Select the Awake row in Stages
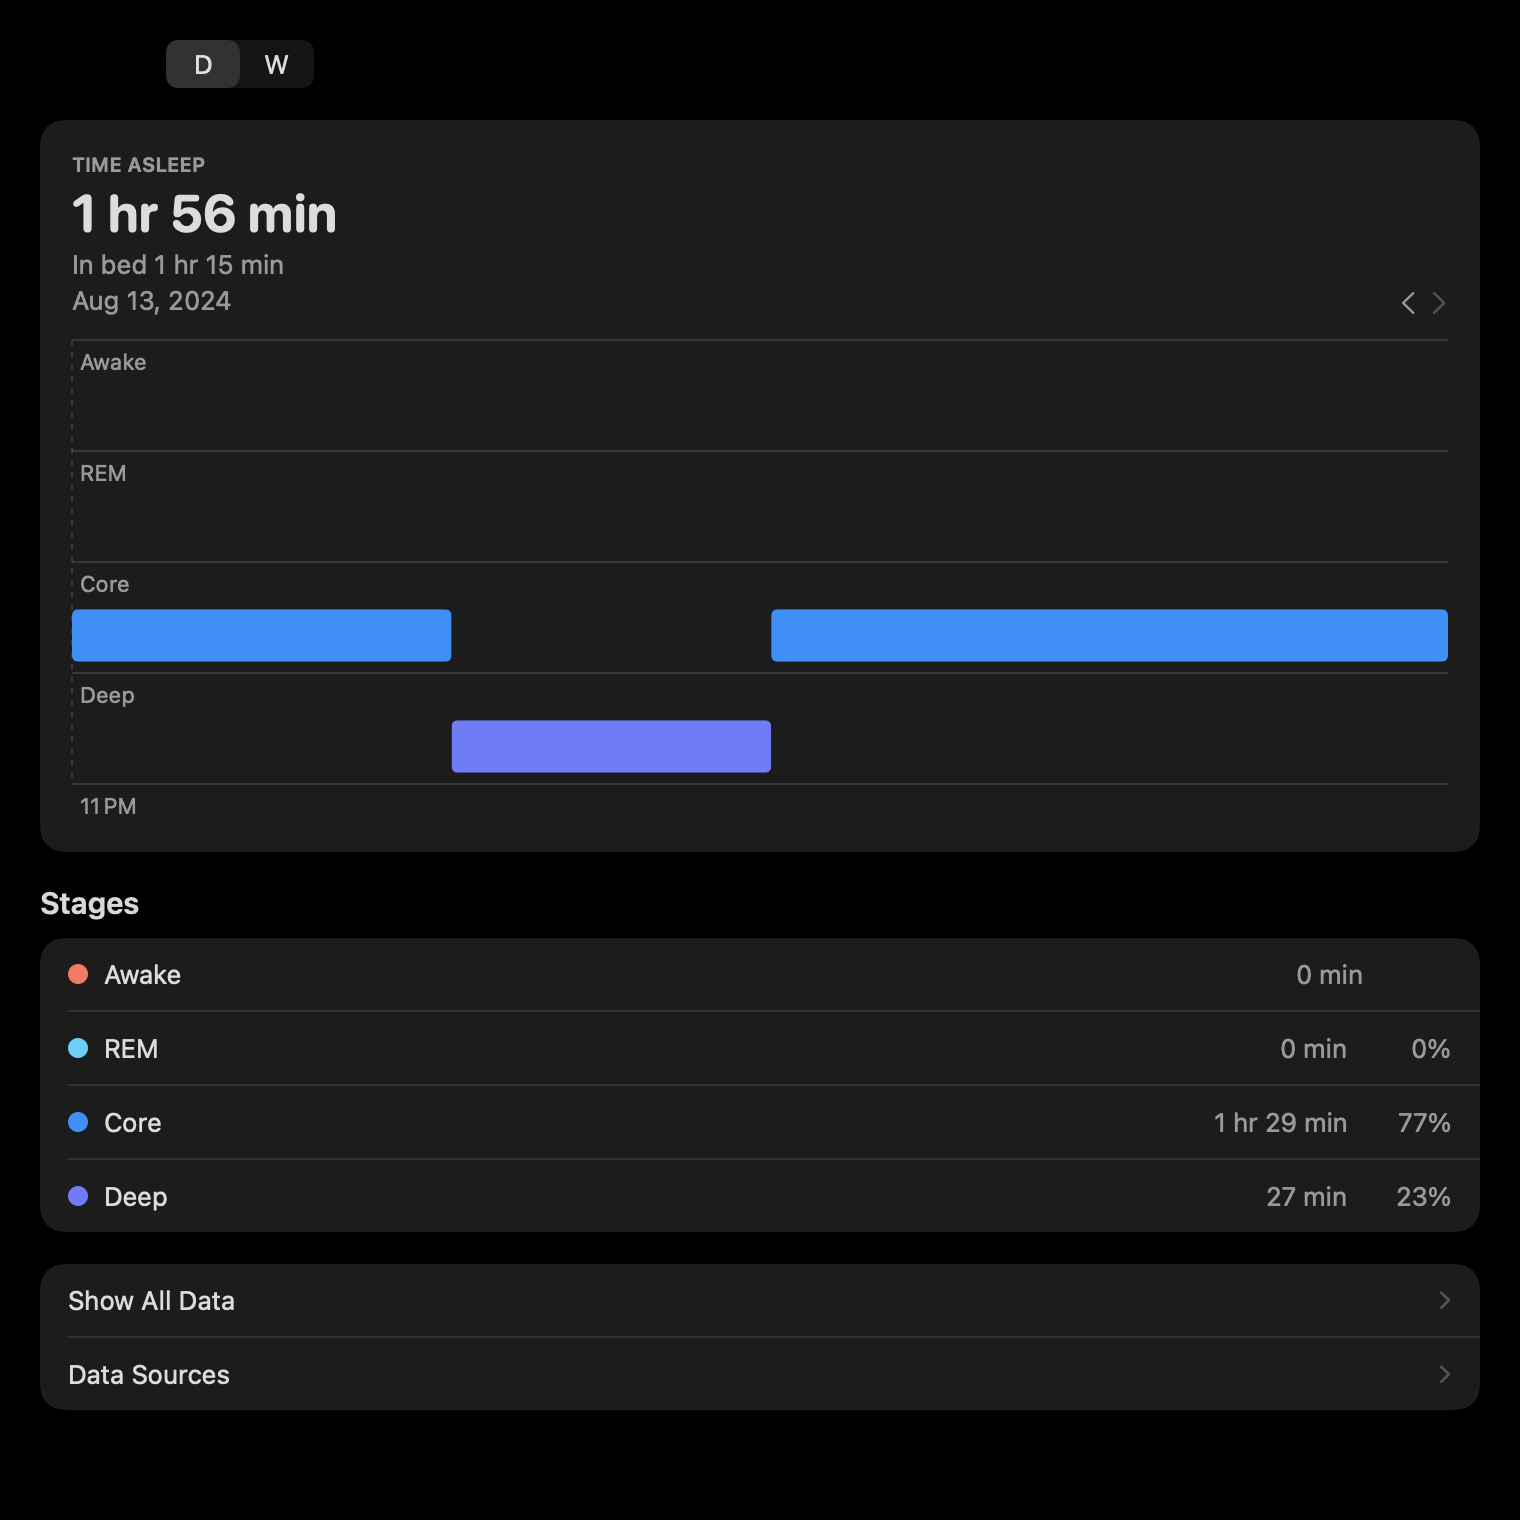 click(760, 975)
